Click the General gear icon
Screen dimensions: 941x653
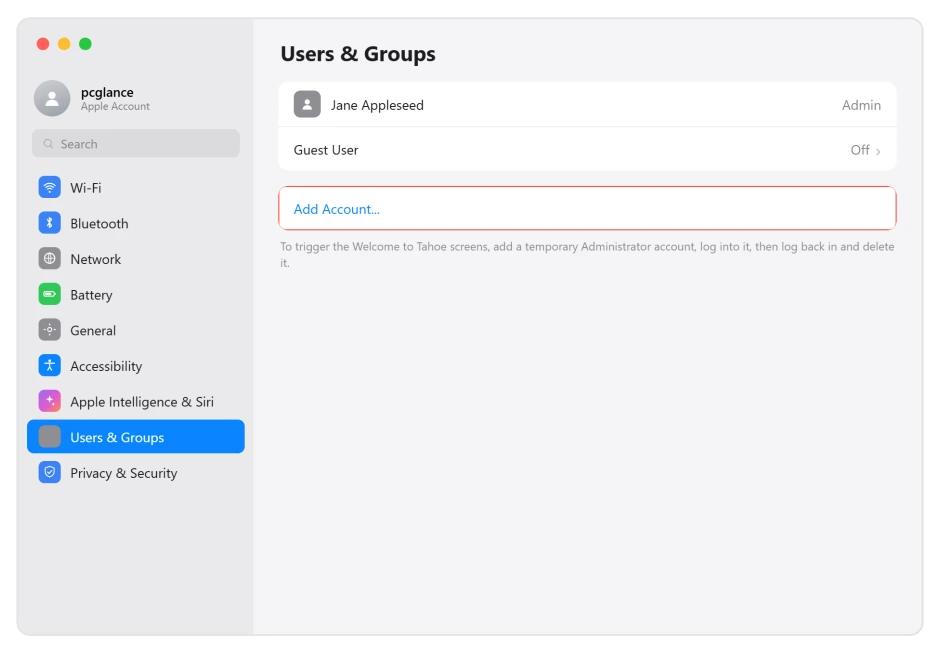[x=50, y=330]
